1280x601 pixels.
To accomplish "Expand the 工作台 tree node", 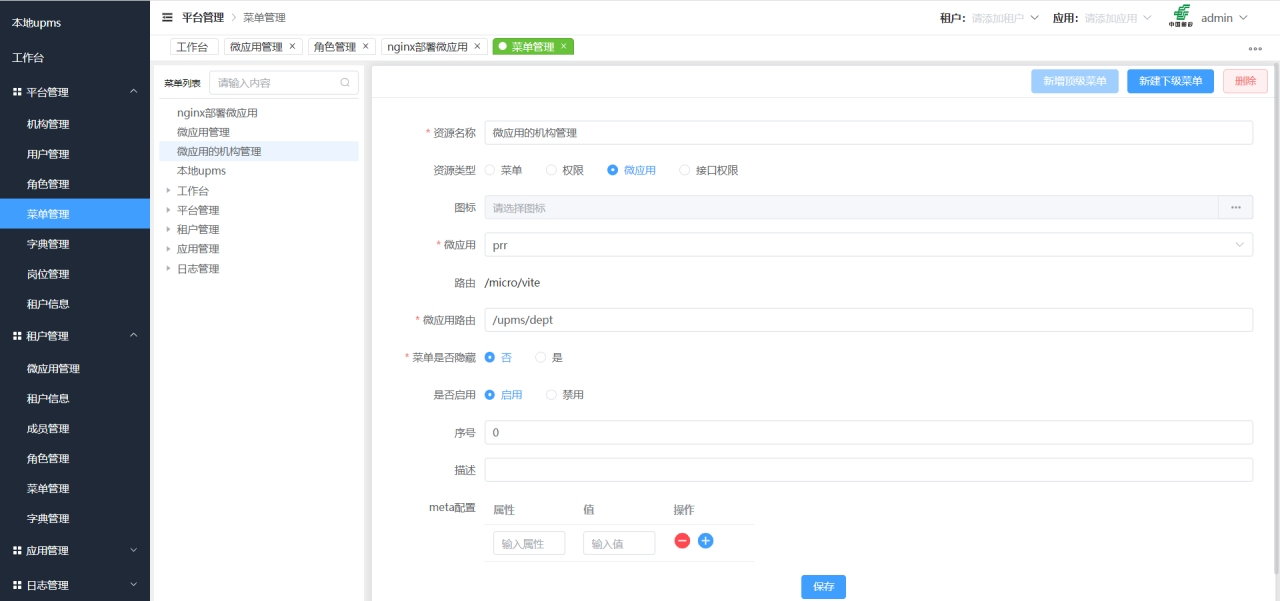I will coord(168,190).
